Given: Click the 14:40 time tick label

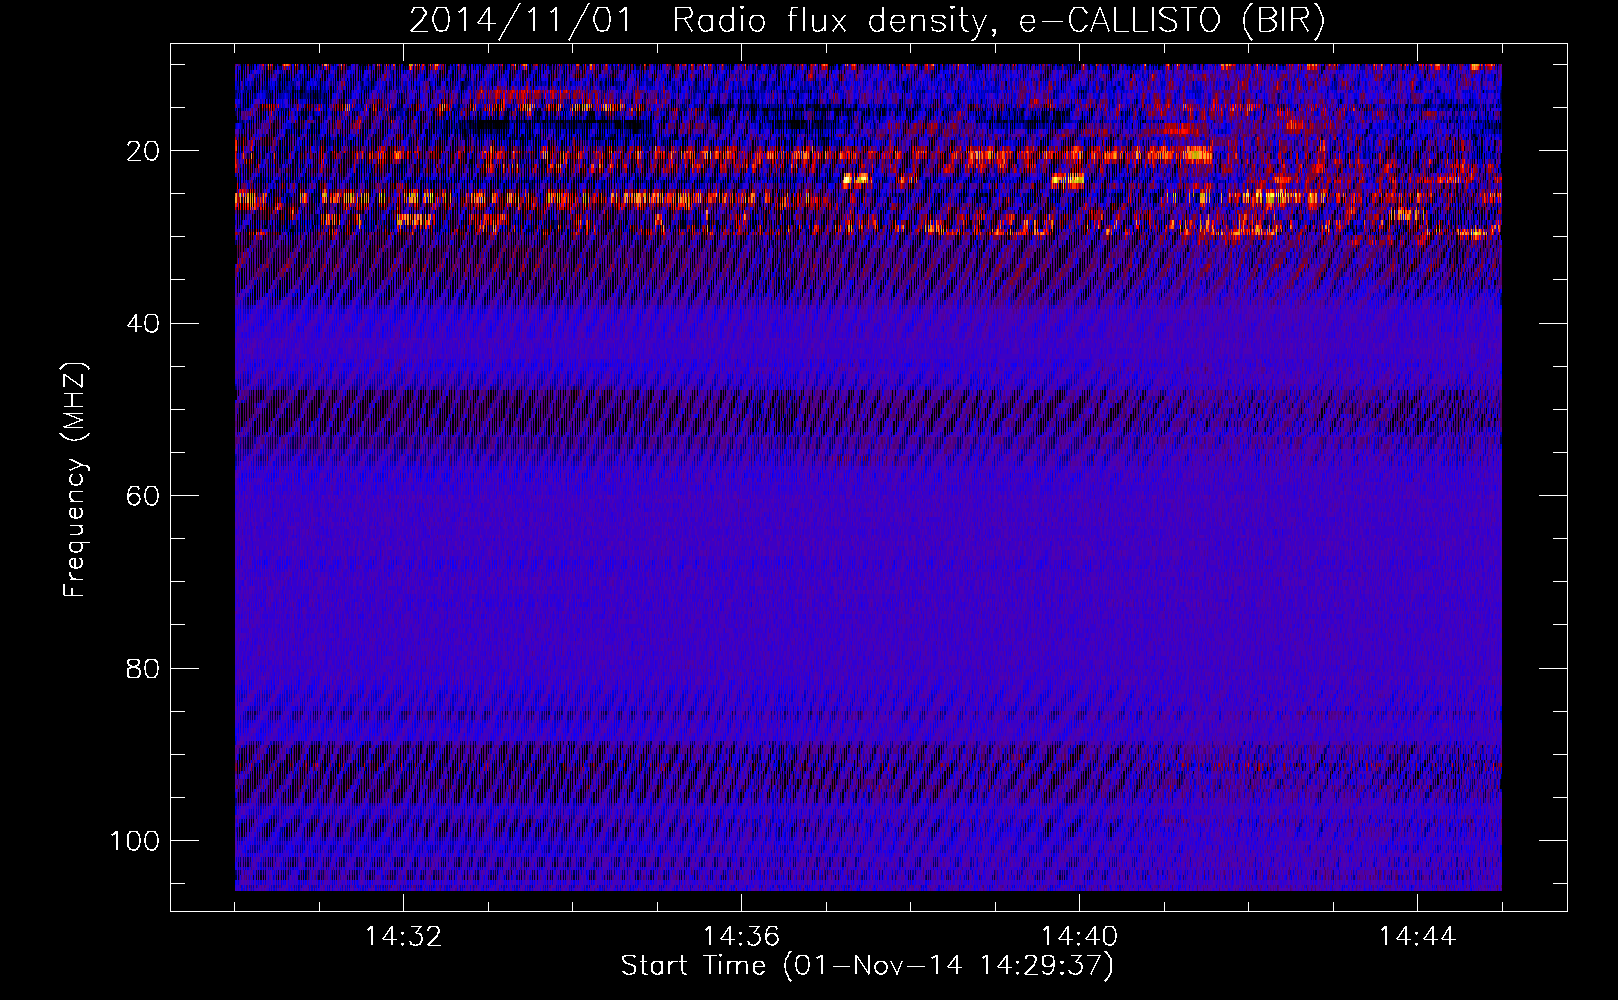Looking at the screenshot, I should 1079,937.
